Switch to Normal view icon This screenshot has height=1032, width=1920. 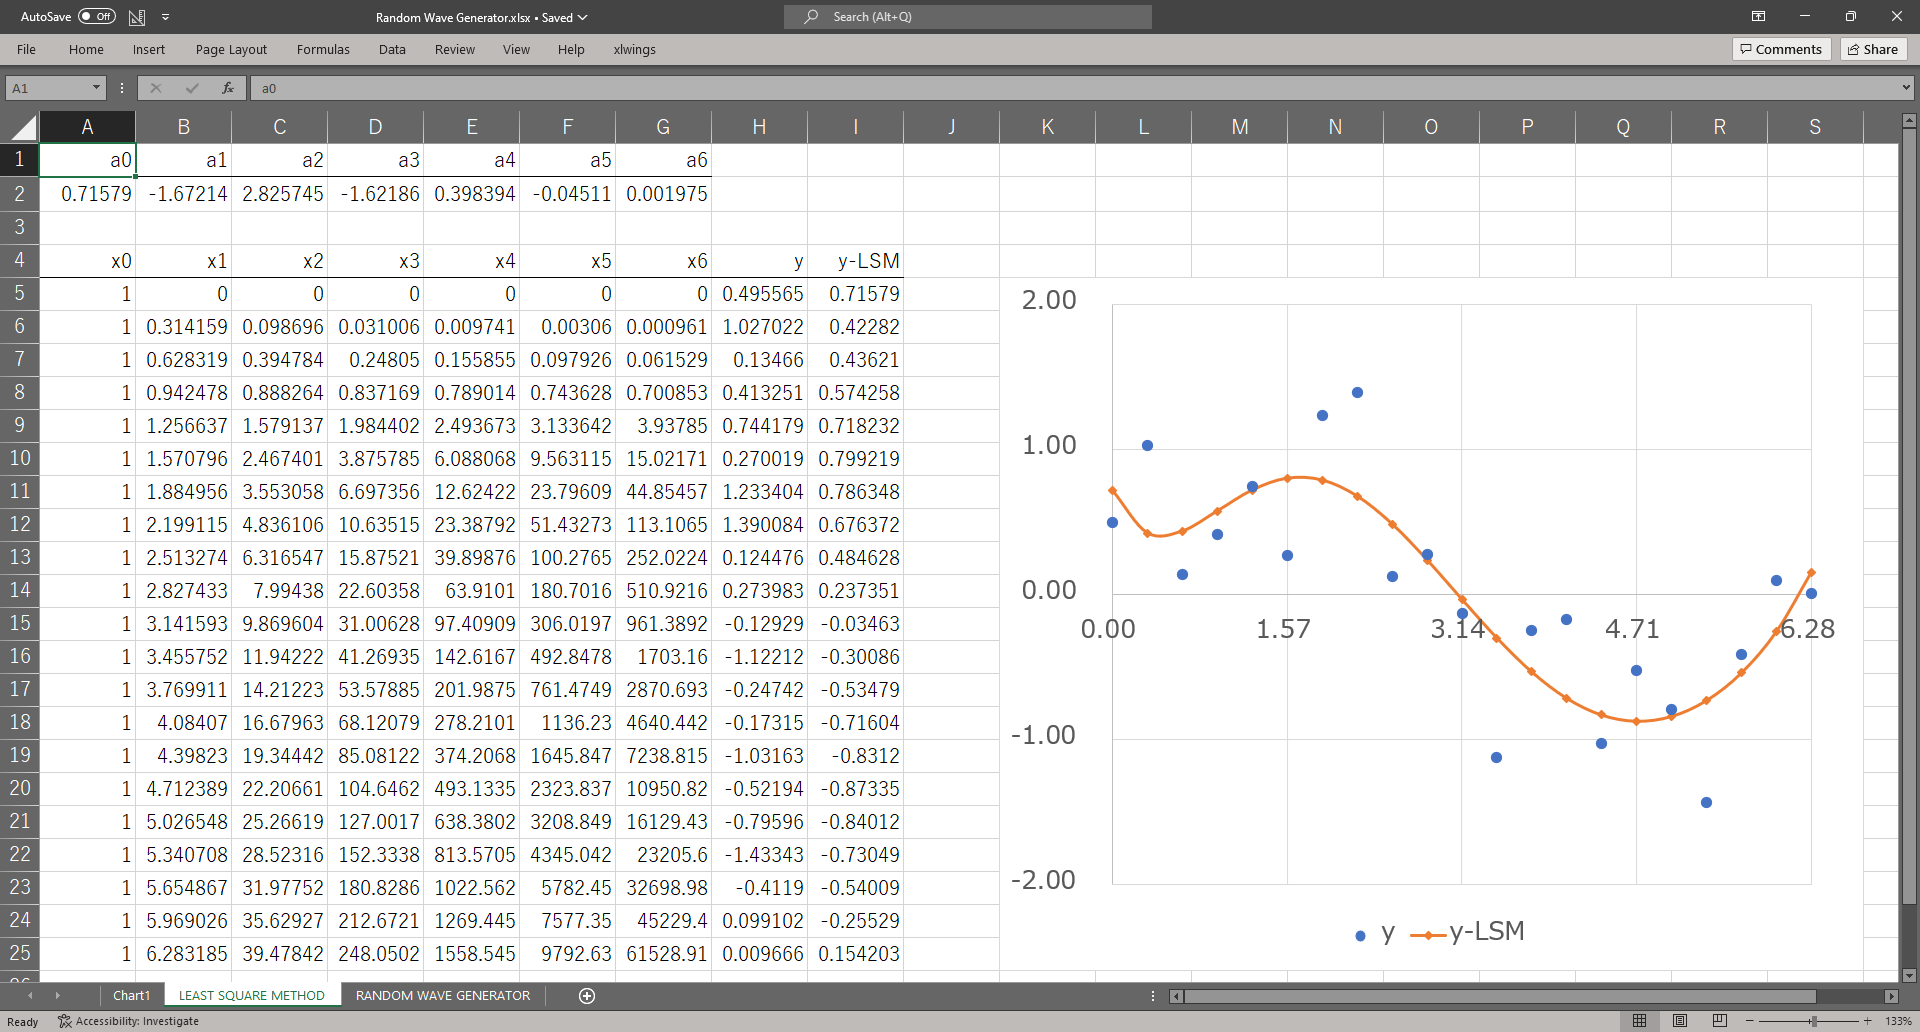(x=1639, y=1021)
